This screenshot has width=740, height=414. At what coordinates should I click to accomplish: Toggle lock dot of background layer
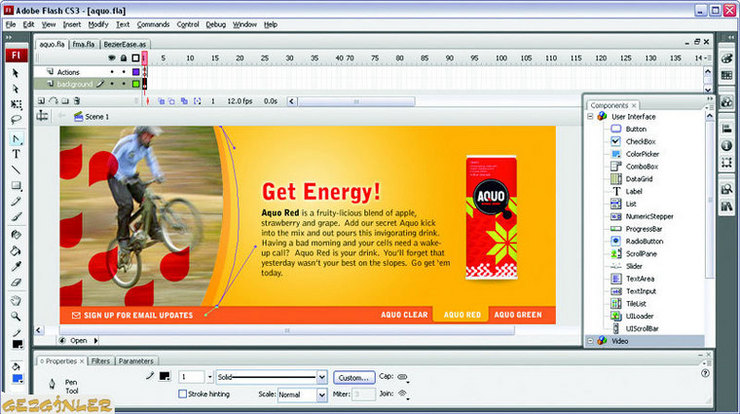124,84
